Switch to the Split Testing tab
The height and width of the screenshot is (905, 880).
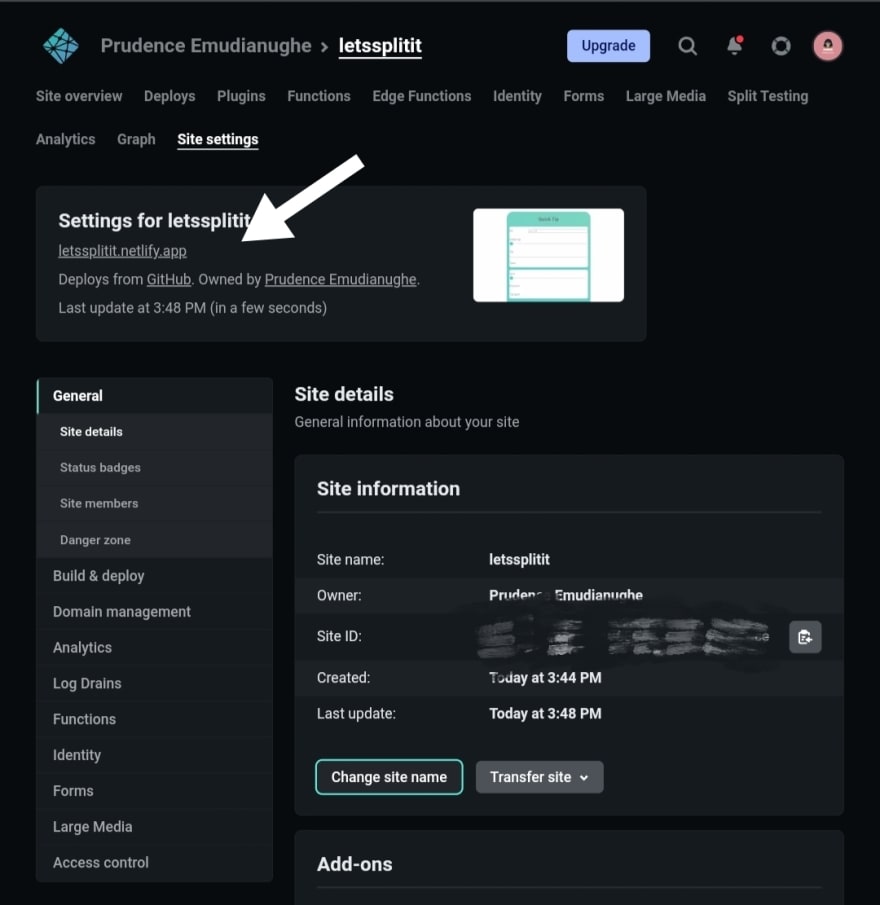coord(768,96)
